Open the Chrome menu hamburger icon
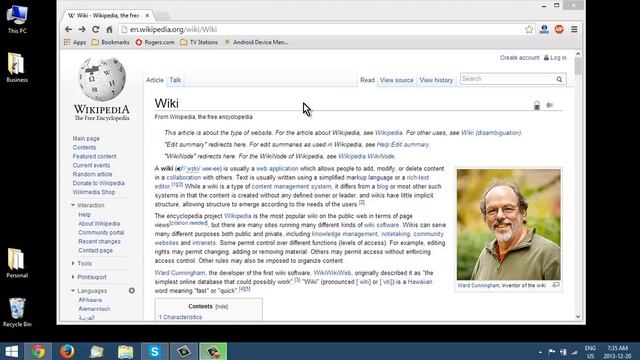This screenshot has height=360, width=640. [x=574, y=29]
